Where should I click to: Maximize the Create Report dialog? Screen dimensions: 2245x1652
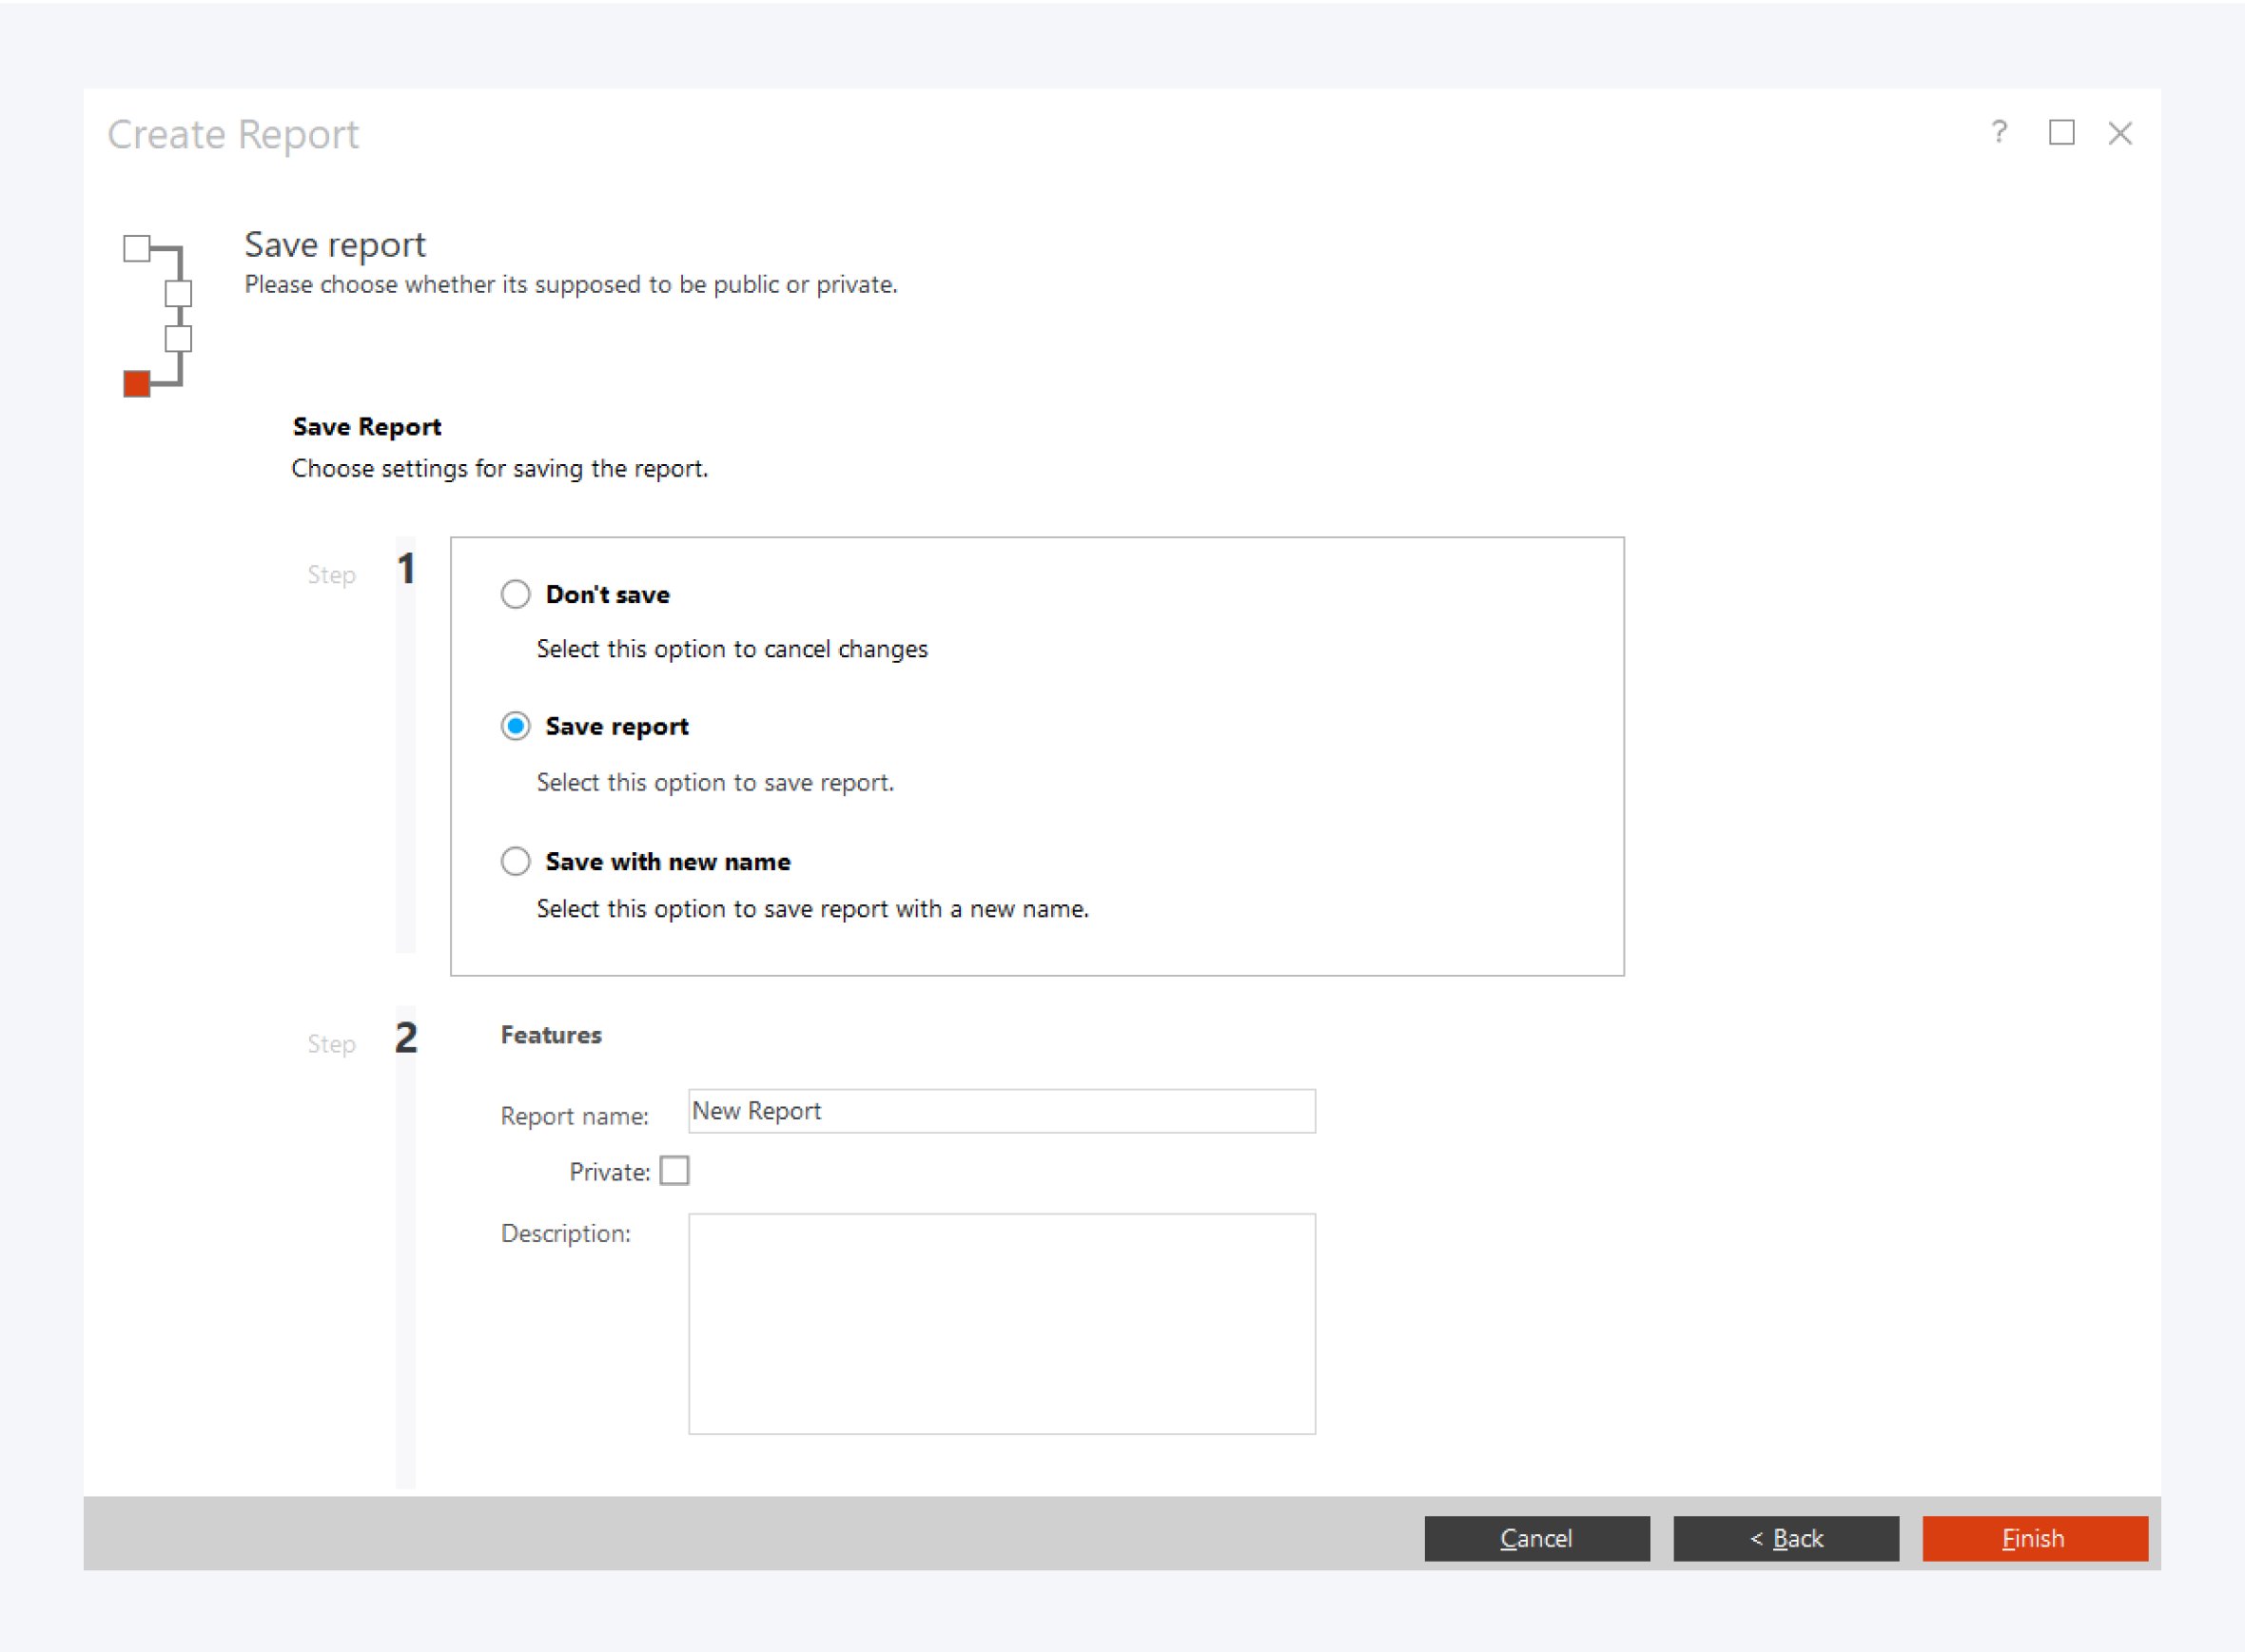click(2061, 132)
